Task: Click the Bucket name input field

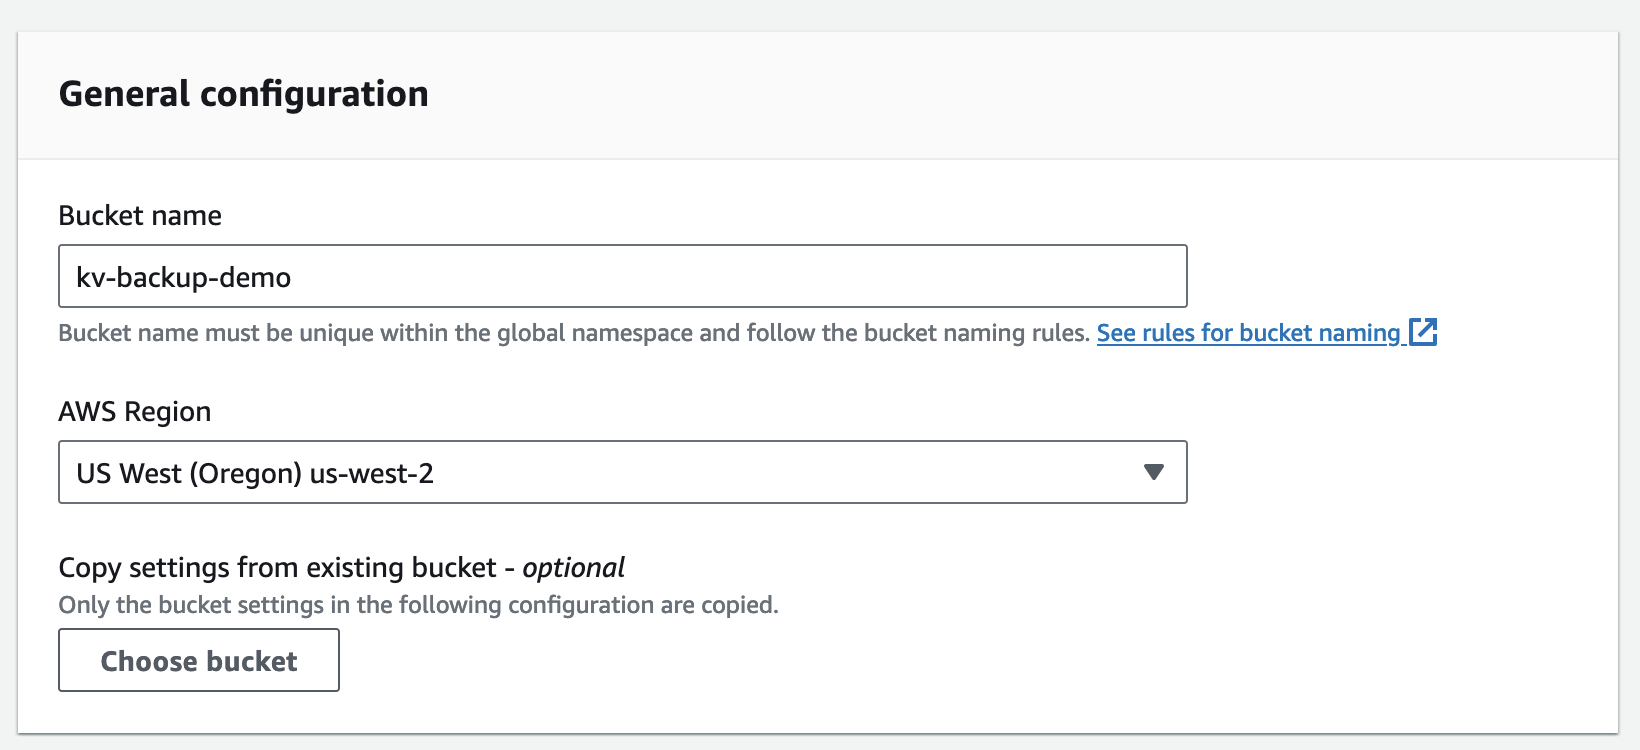Action: (x=623, y=276)
